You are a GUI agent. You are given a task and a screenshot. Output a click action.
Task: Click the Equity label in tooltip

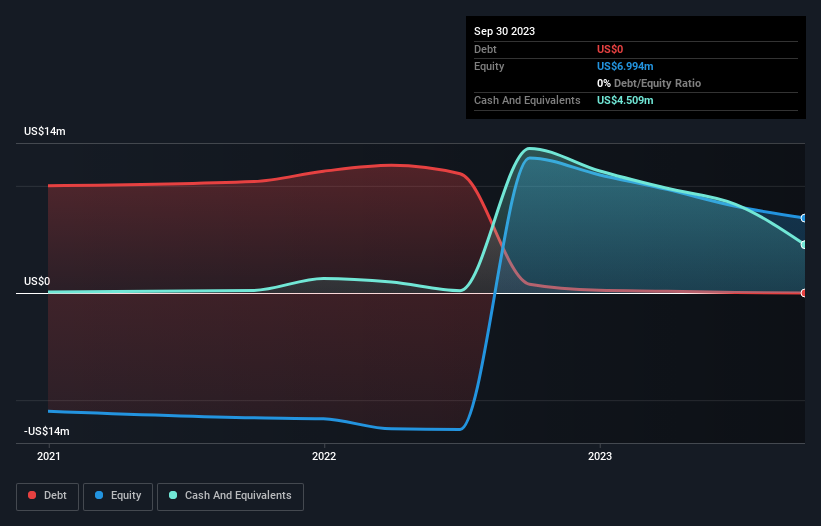[x=489, y=66]
